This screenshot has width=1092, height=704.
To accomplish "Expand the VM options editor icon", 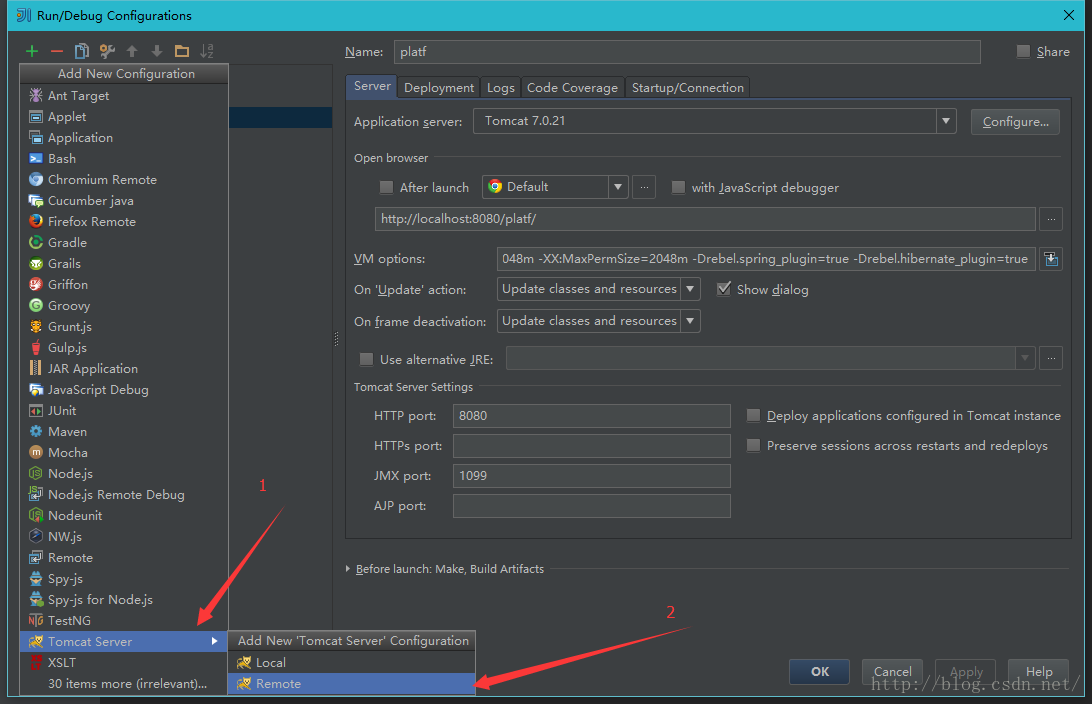I will [1051, 259].
